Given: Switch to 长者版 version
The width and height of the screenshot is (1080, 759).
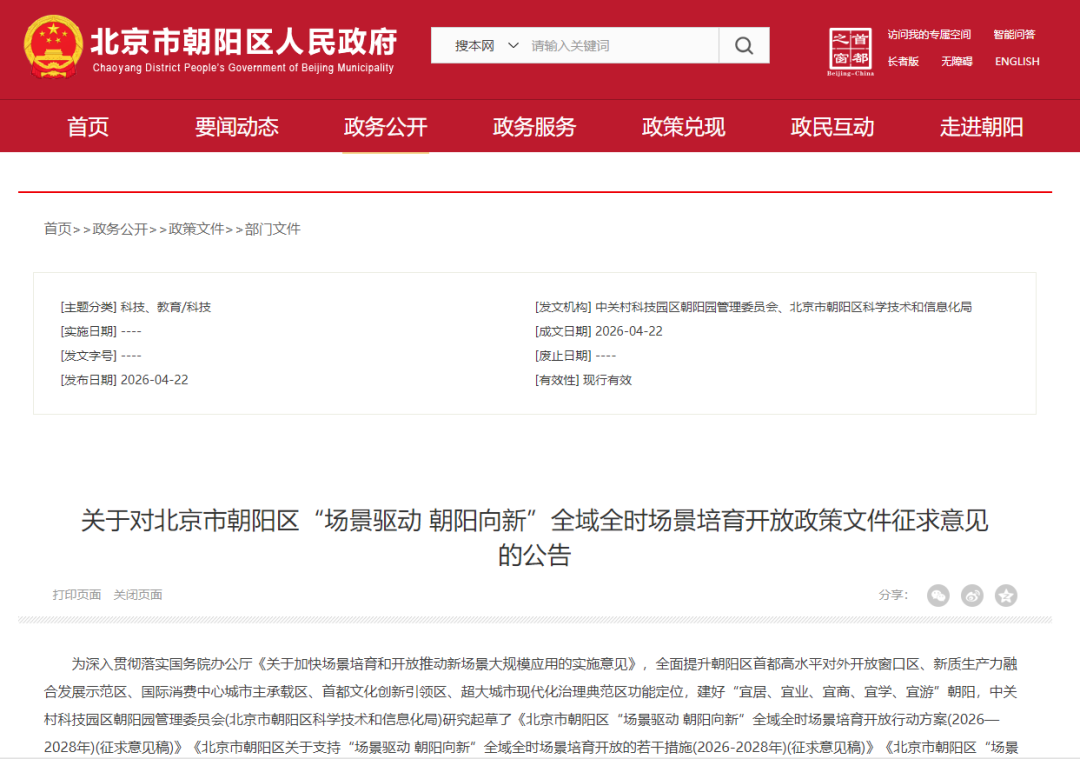Looking at the screenshot, I should (903, 61).
